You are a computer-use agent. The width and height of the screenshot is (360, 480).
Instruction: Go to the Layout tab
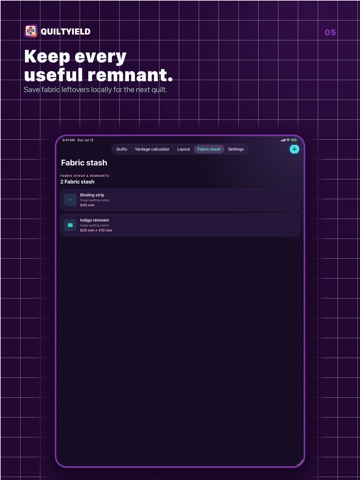(183, 149)
